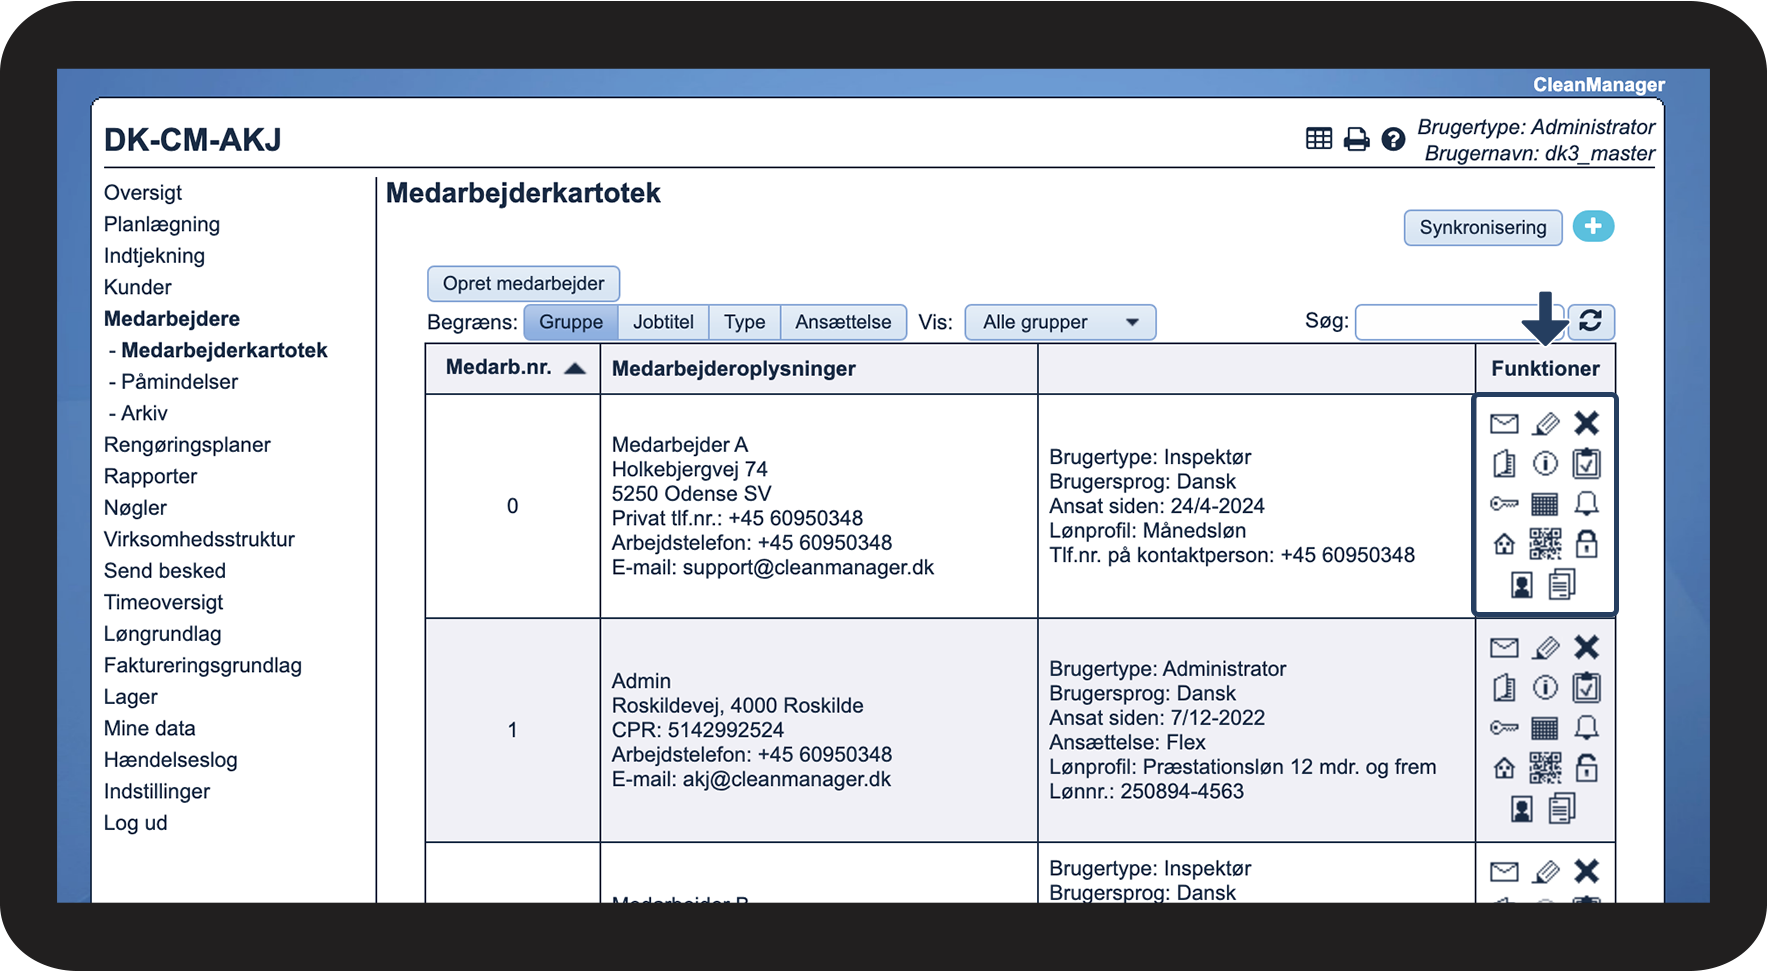Image resolution: width=1767 pixels, height=971 pixels.
Task: Open the profile photo icon for Medarbejder A
Action: pos(1522,585)
